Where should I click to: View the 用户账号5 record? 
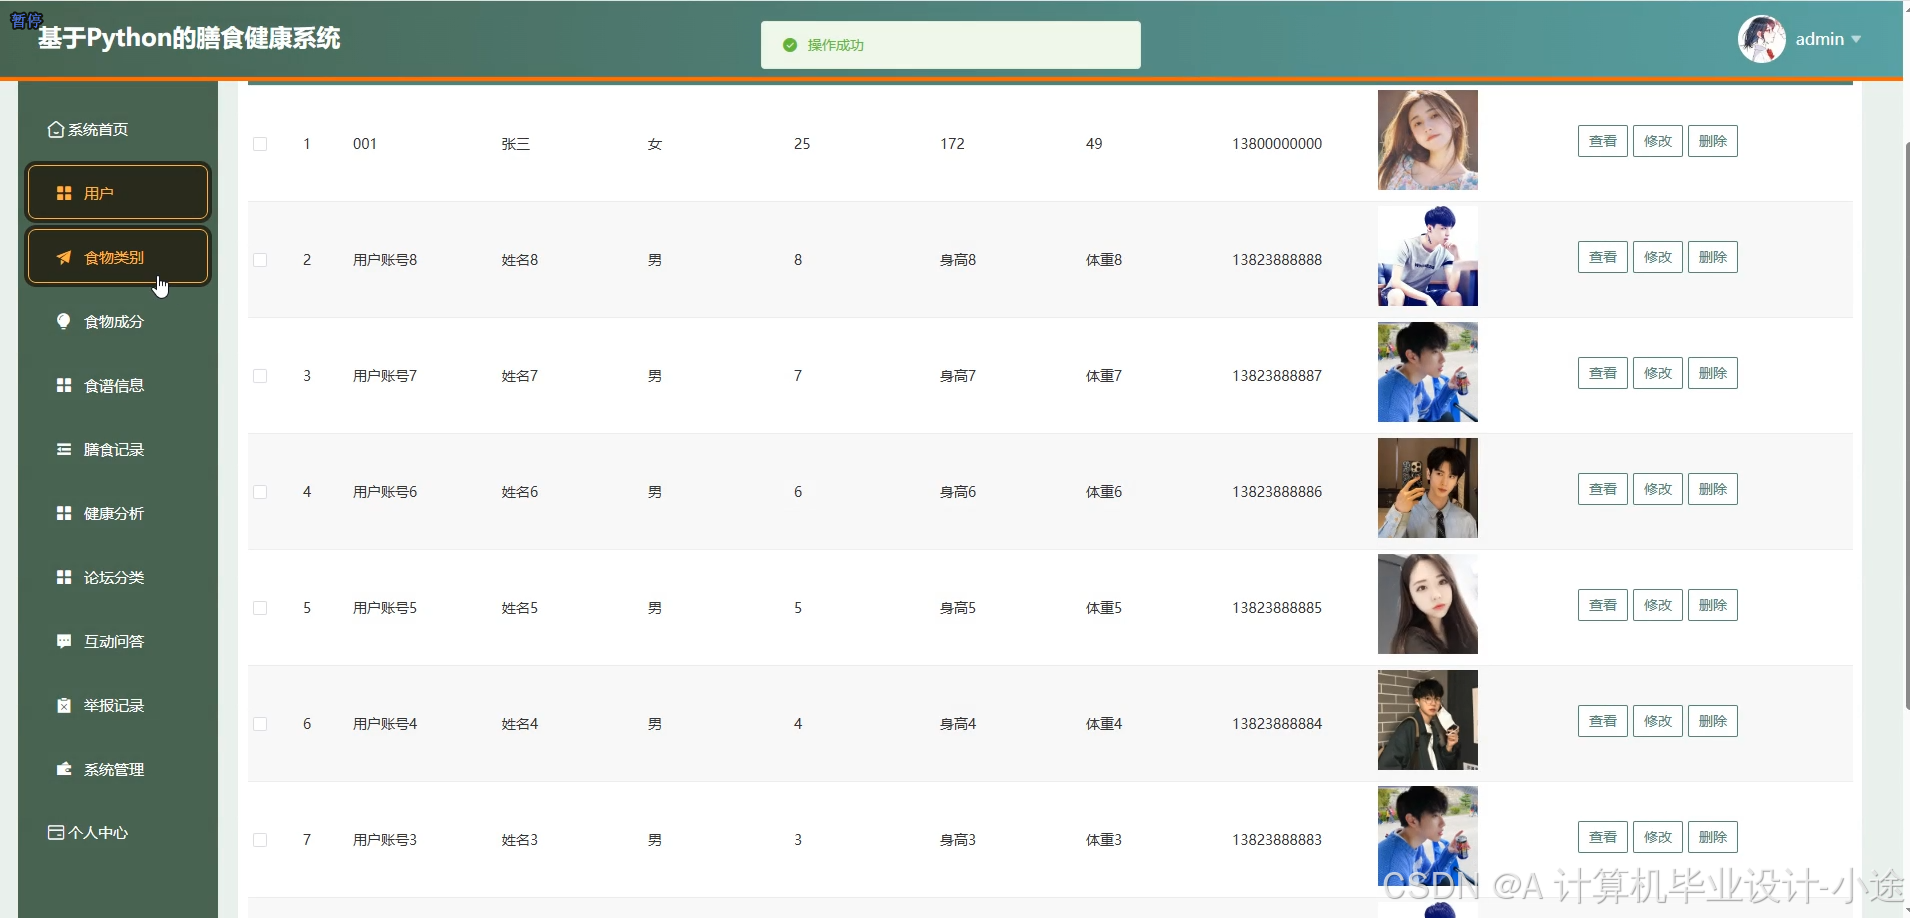tap(1603, 605)
